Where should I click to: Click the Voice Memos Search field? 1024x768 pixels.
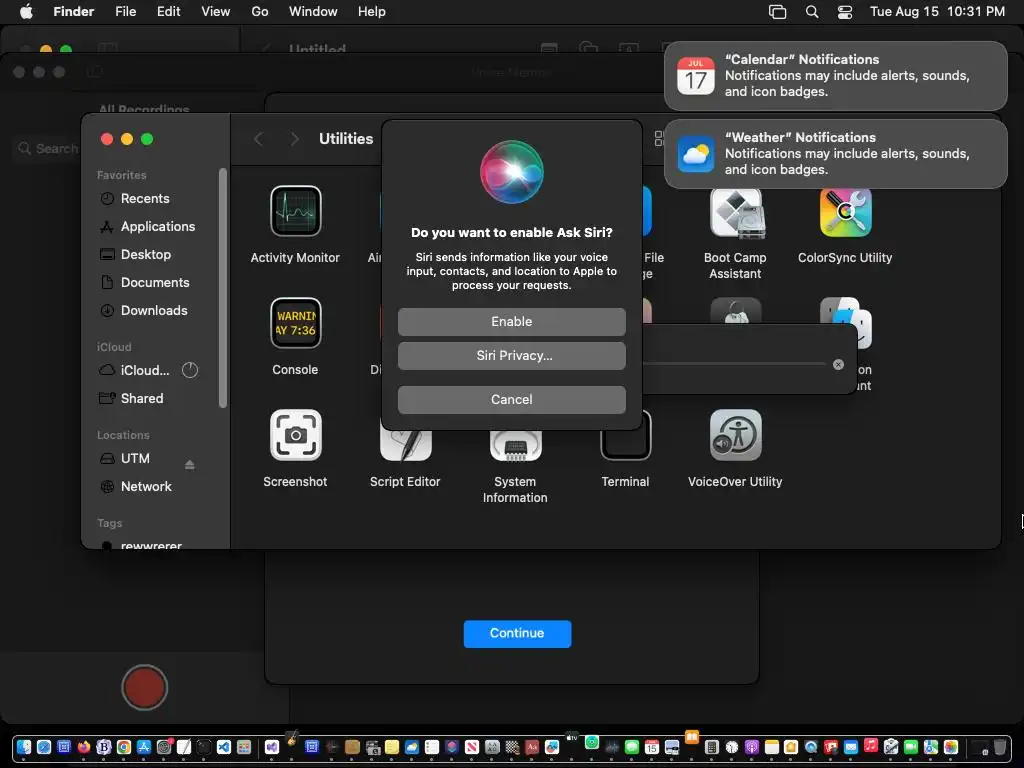[47, 148]
